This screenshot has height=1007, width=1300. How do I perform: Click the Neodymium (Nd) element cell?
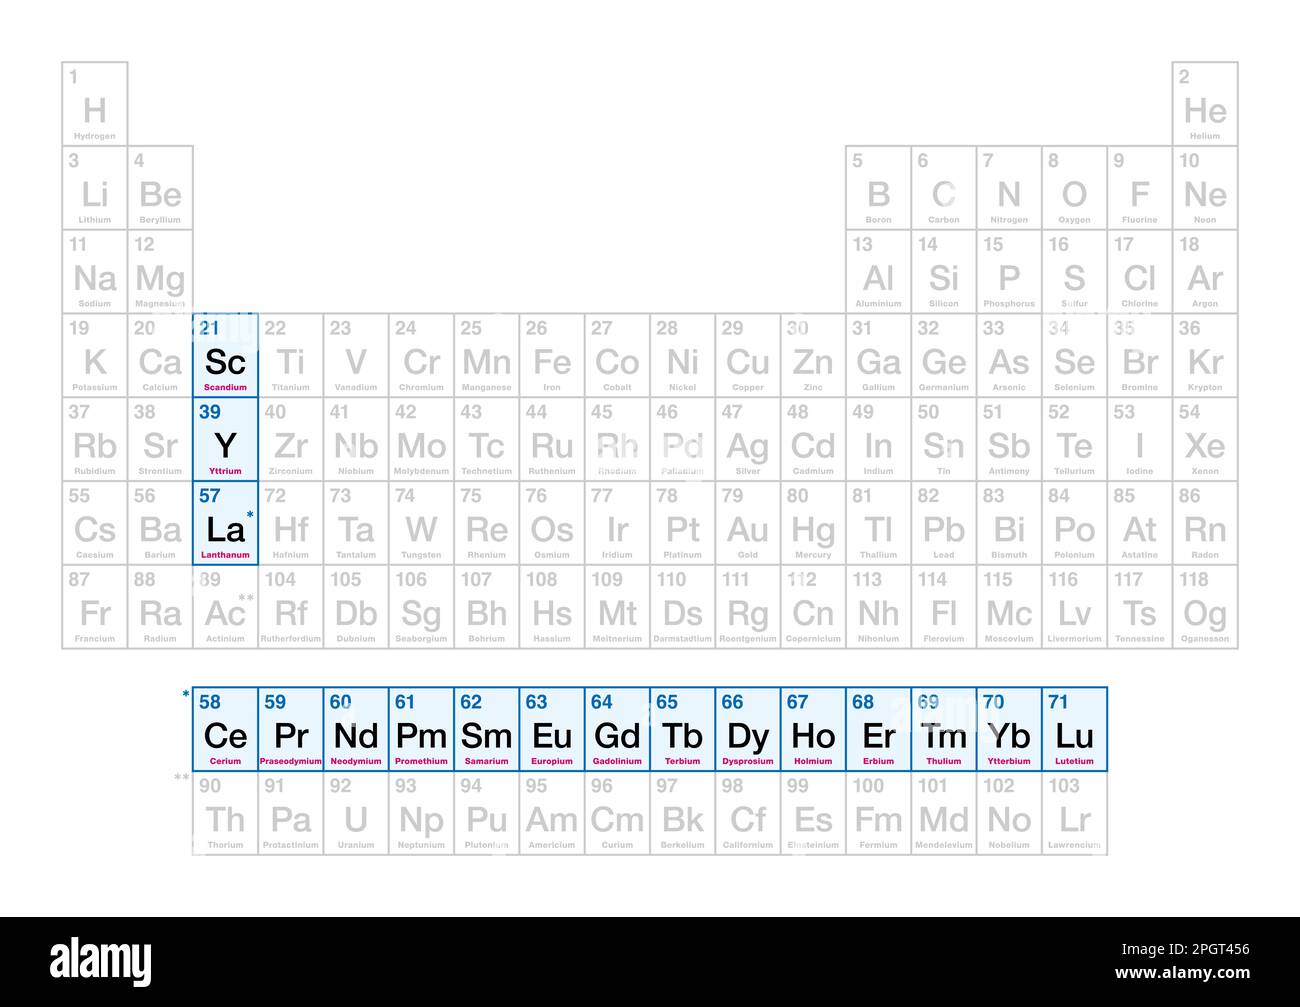[x=356, y=729]
